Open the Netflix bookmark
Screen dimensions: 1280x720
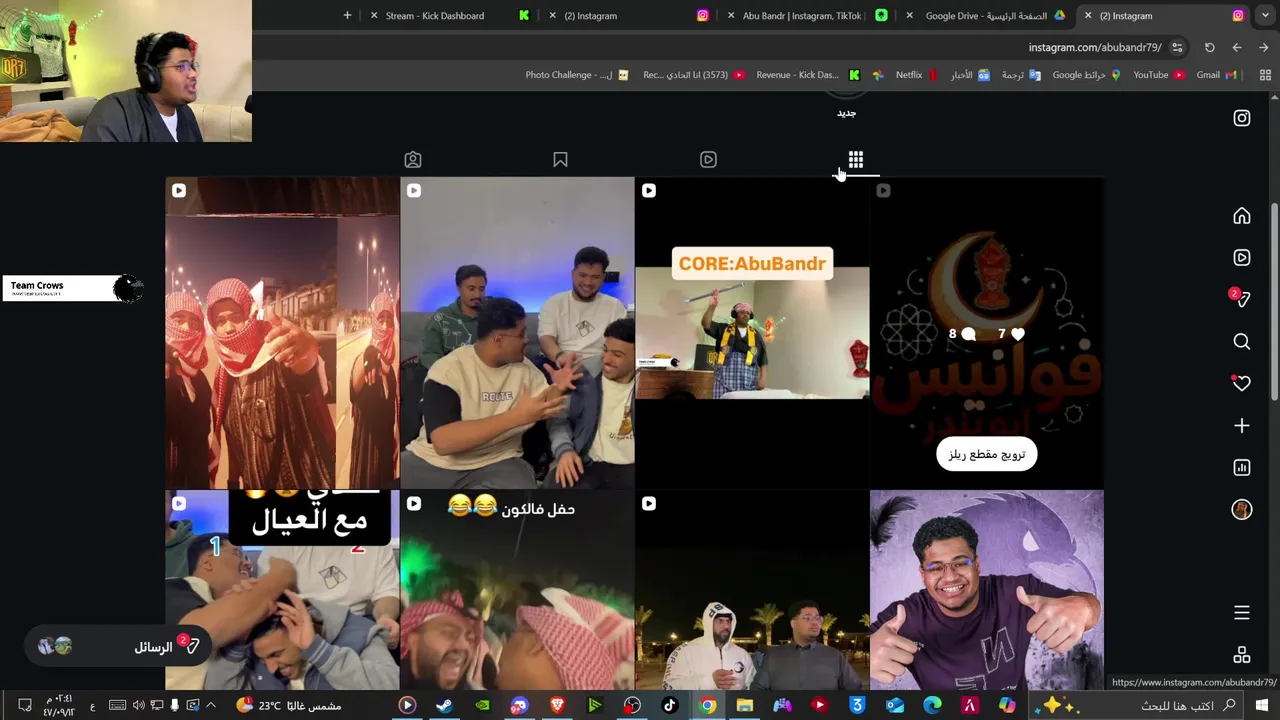coord(916,75)
